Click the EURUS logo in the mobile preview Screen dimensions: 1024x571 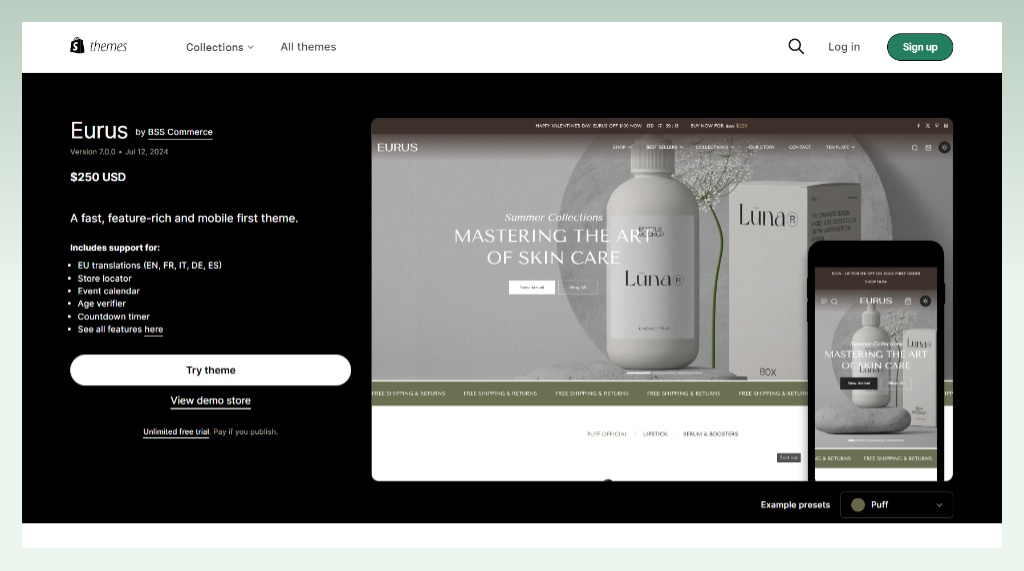(x=876, y=301)
